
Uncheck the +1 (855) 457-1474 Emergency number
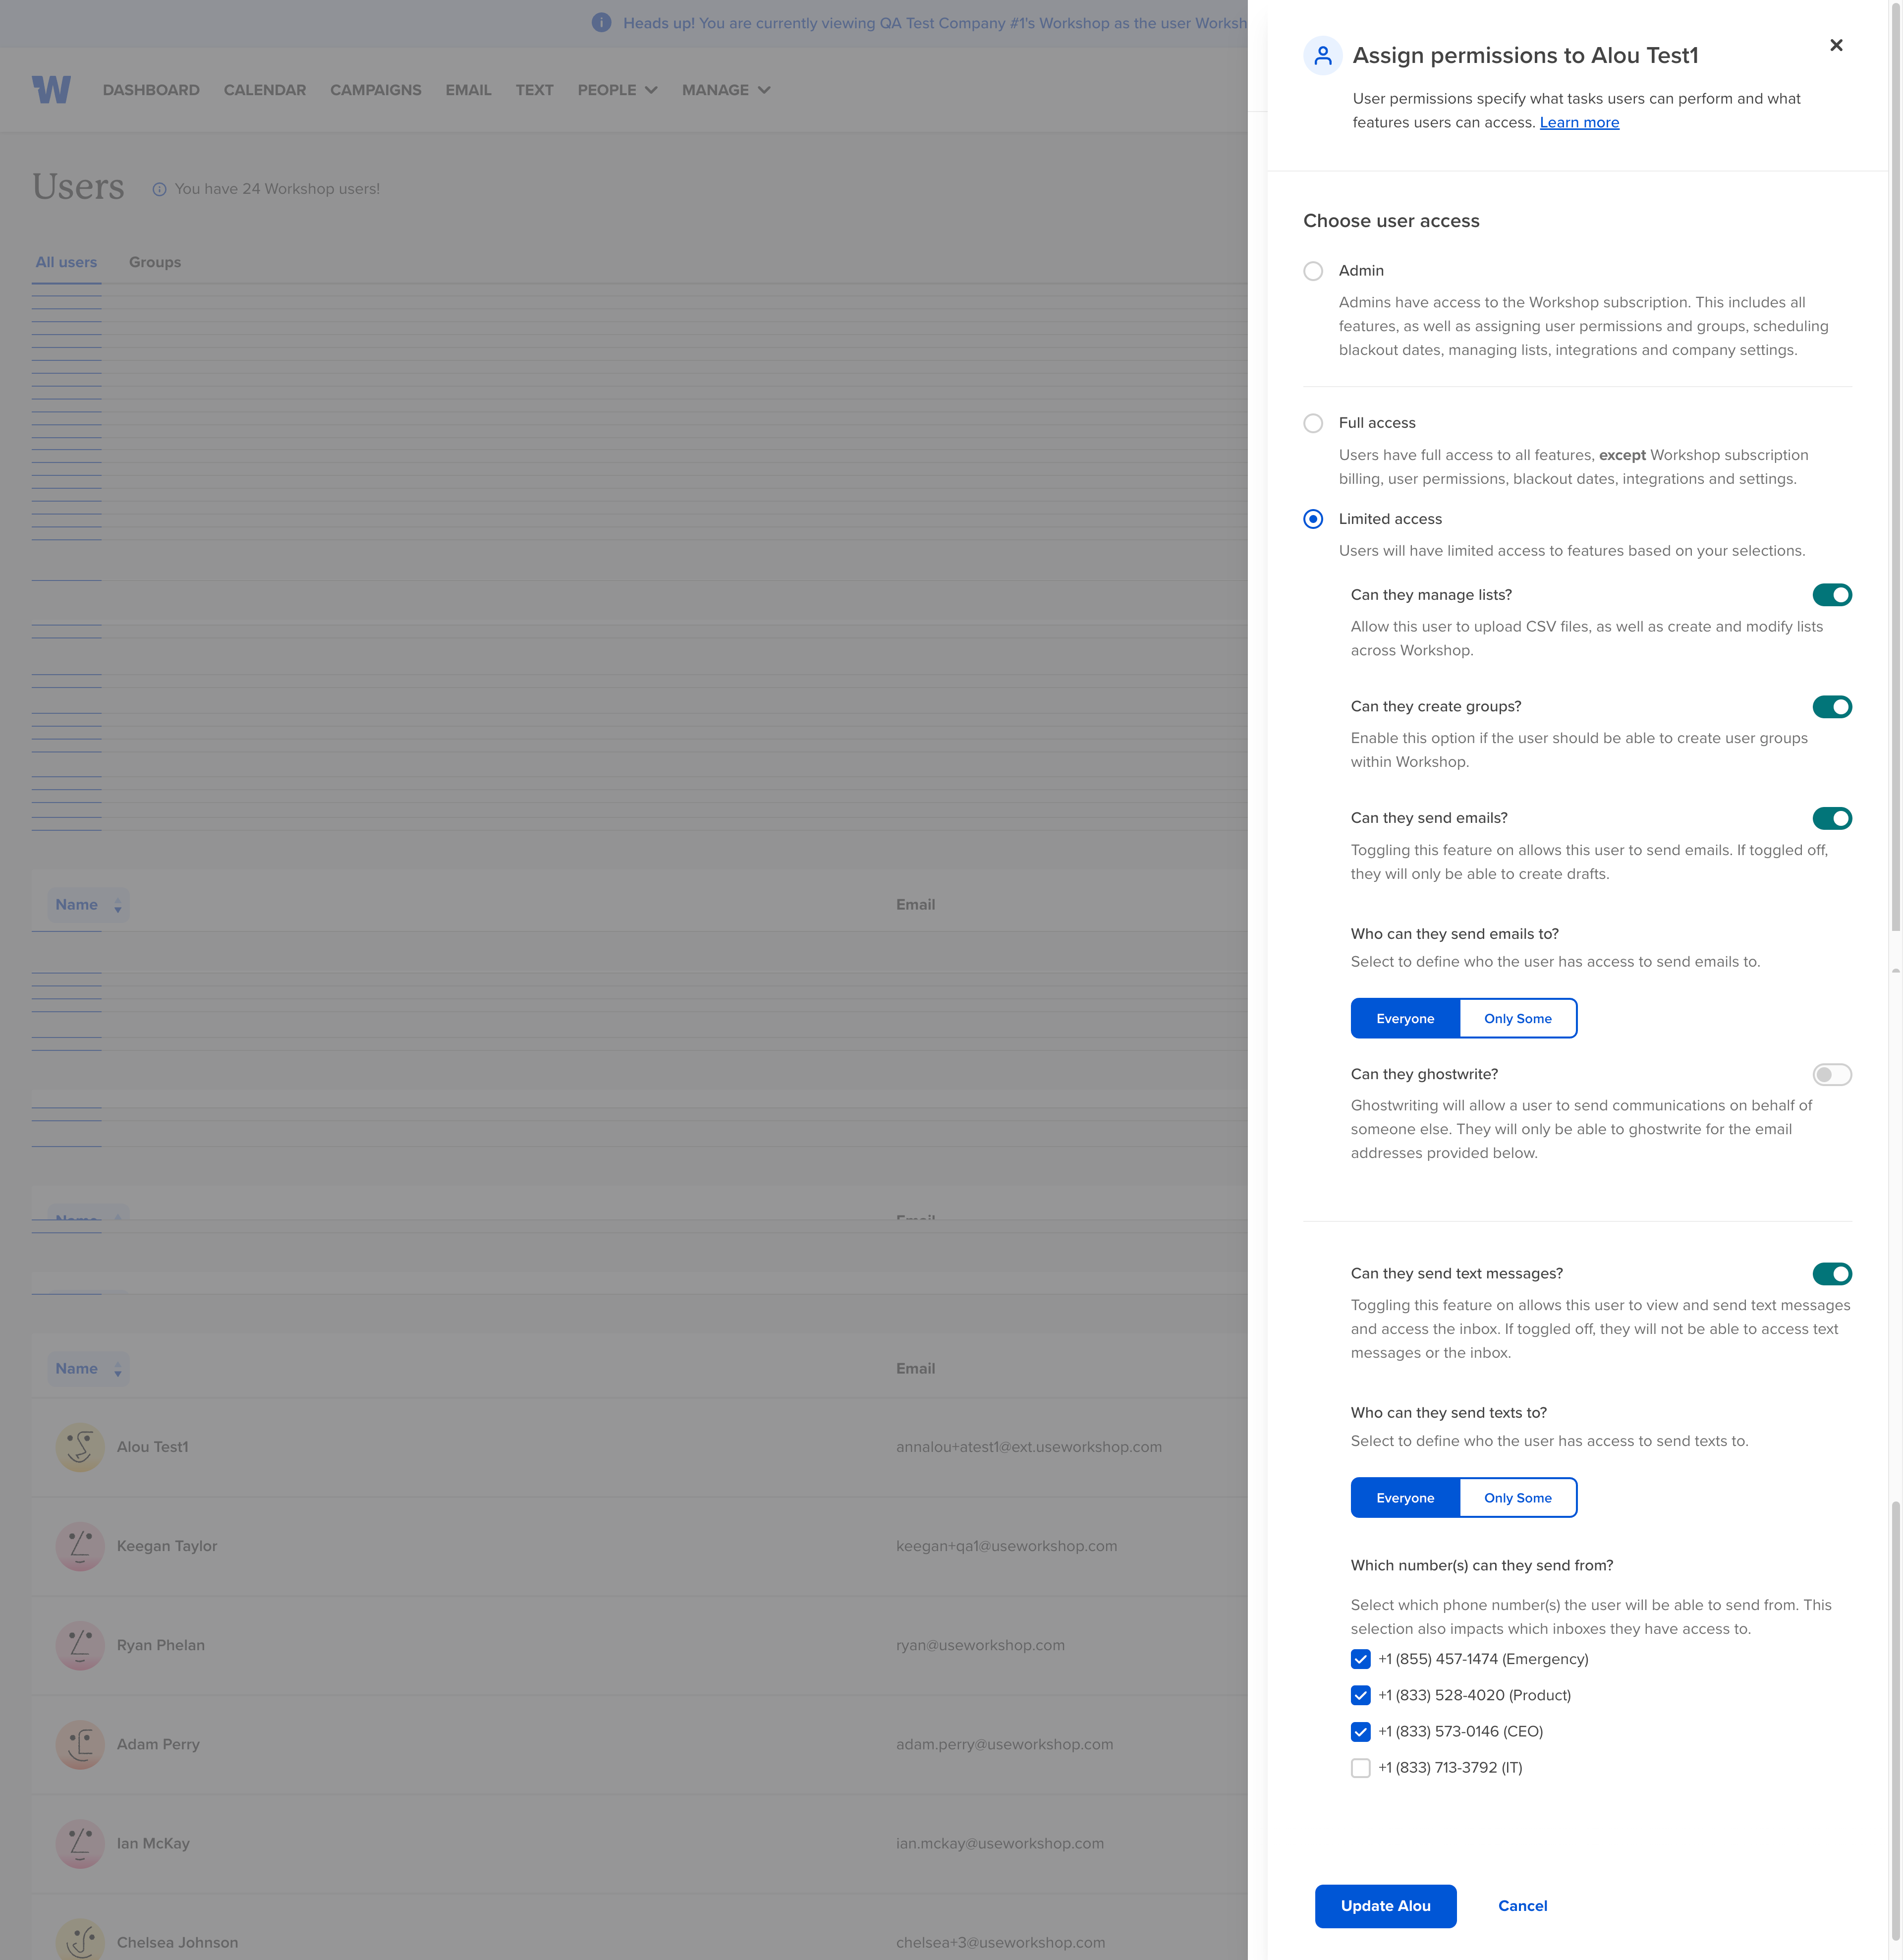(x=1360, y=1659)
